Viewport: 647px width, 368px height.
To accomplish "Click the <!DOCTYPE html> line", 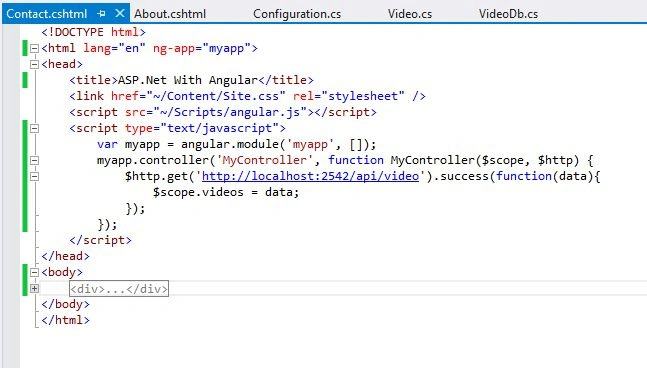I will click(x=93, y=32).
